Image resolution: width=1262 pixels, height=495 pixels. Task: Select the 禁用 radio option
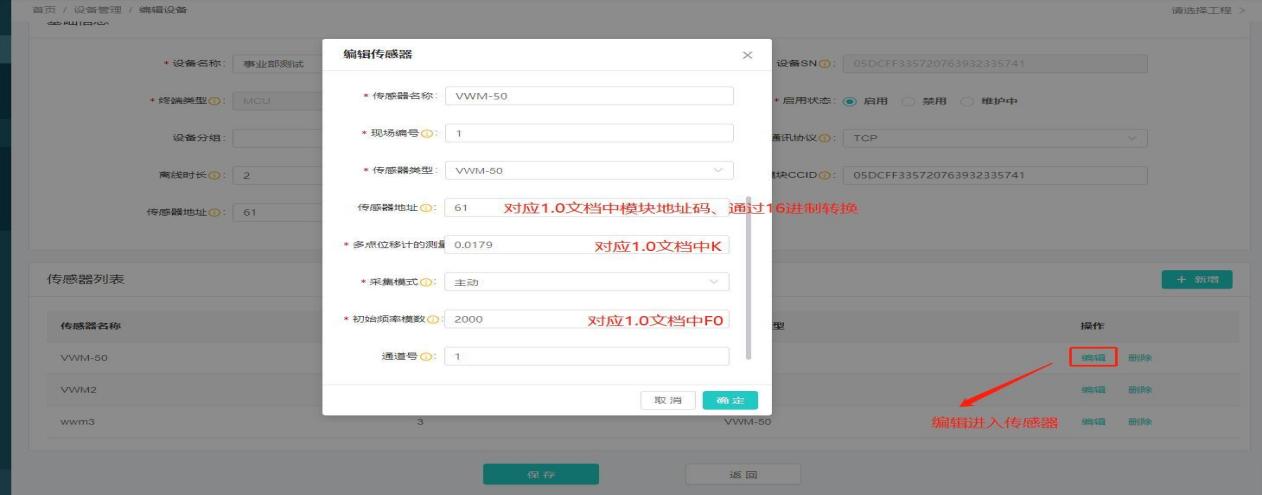click(908, 102)
